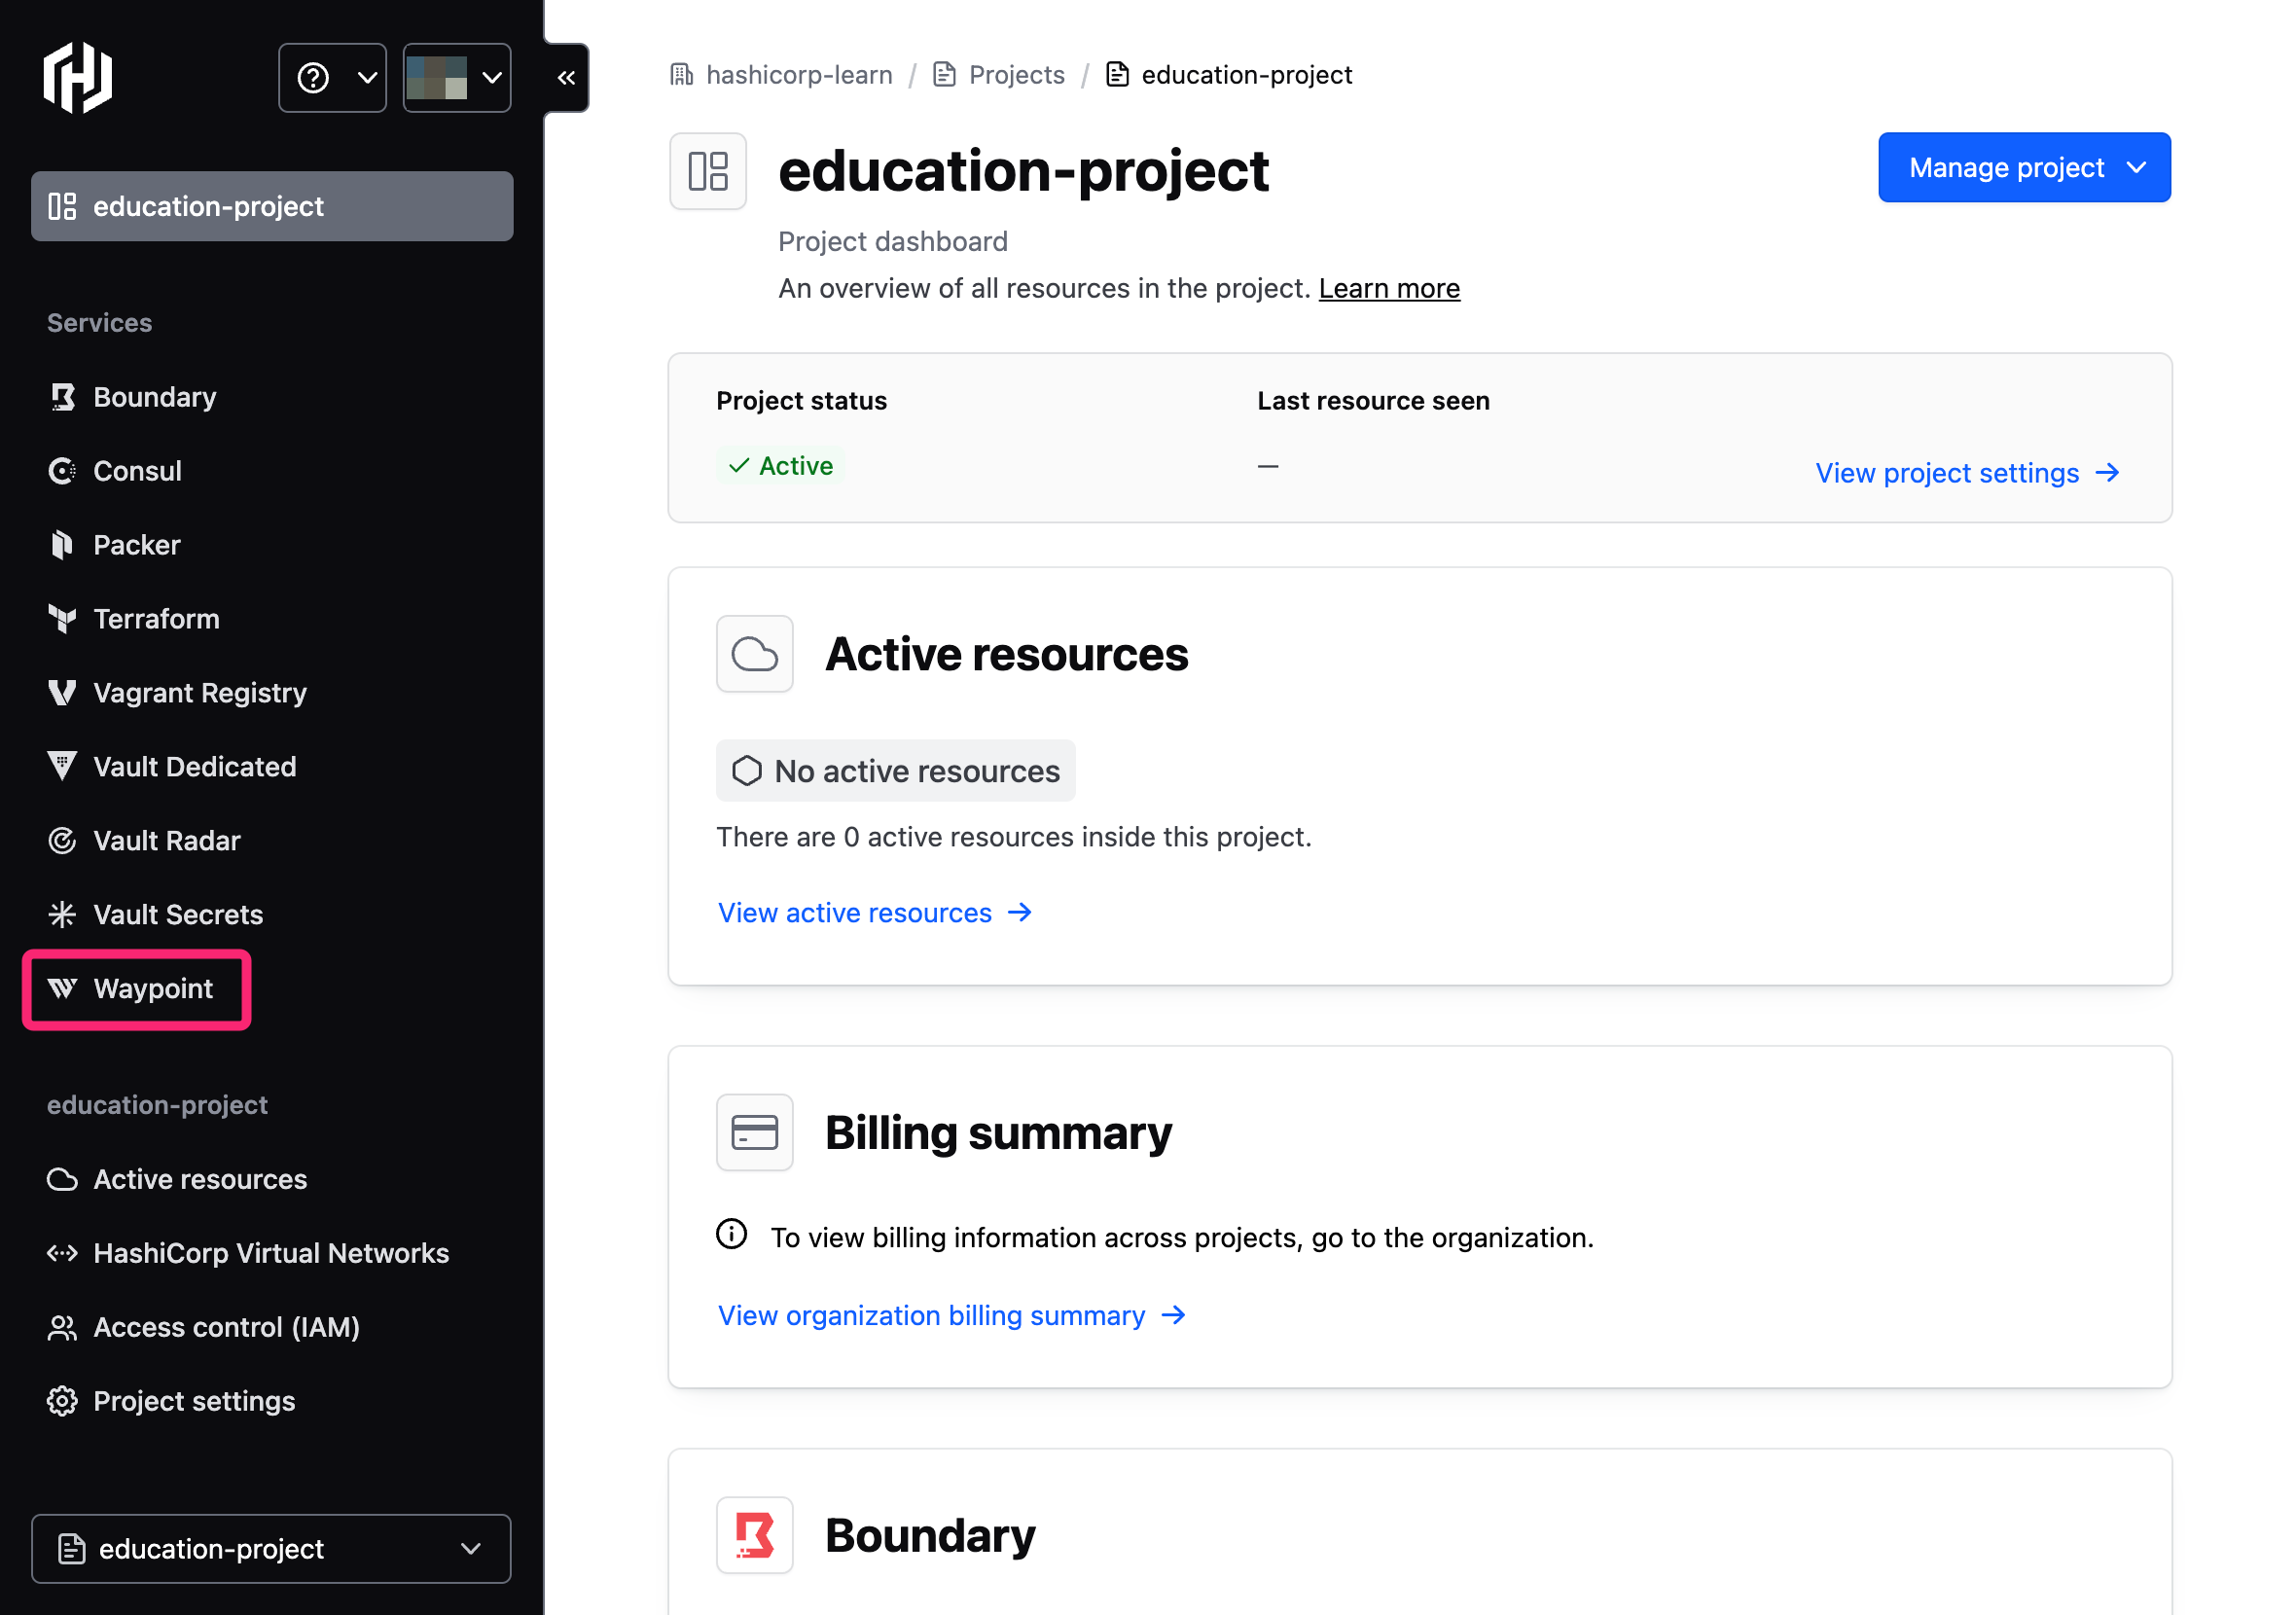This screenshot has width=2296, height=1615.
Task: Click the dashboard icon beside the page title
Action: (x=708, y=171)
